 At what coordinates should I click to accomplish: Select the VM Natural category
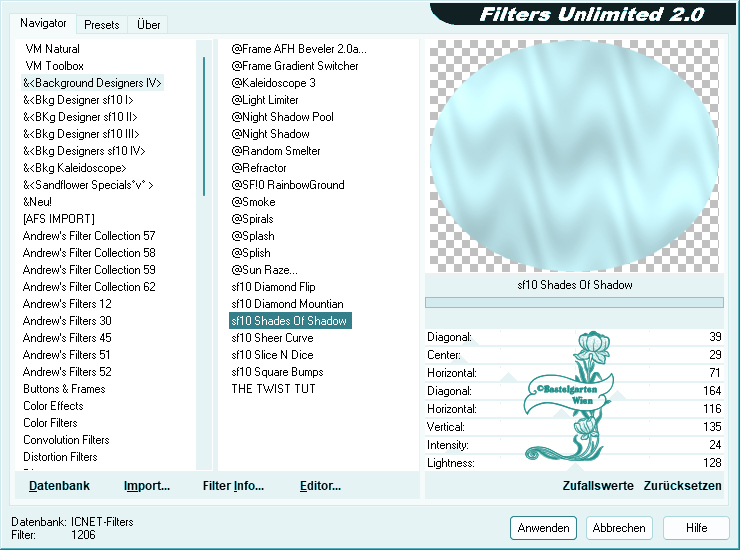click(x=52, y=49)
